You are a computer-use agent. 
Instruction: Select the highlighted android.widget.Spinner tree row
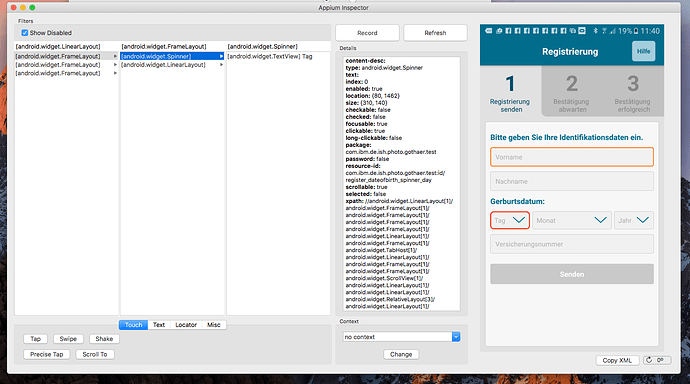(172, 56)
